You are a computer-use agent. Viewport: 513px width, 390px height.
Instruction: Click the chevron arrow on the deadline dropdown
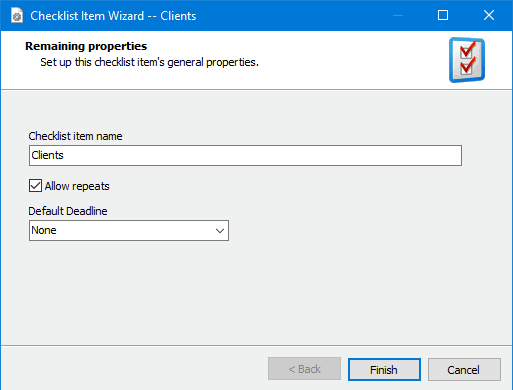[x=220, y=231]
